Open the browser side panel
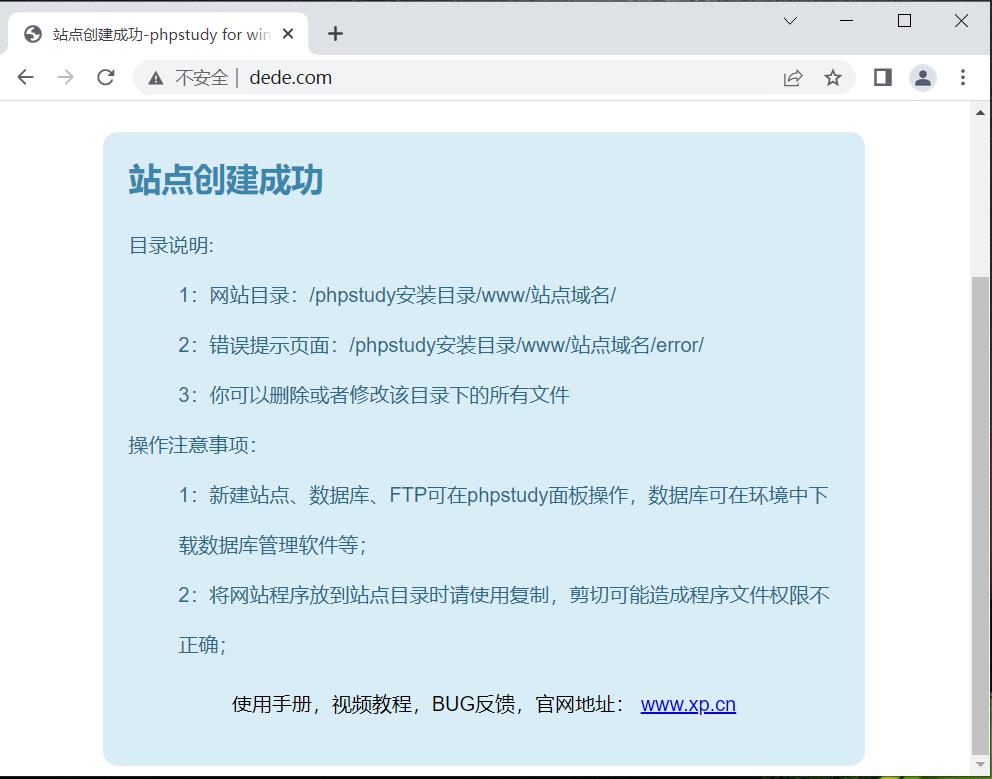This screenshot has width=992, height=779. tap(883, 78)
